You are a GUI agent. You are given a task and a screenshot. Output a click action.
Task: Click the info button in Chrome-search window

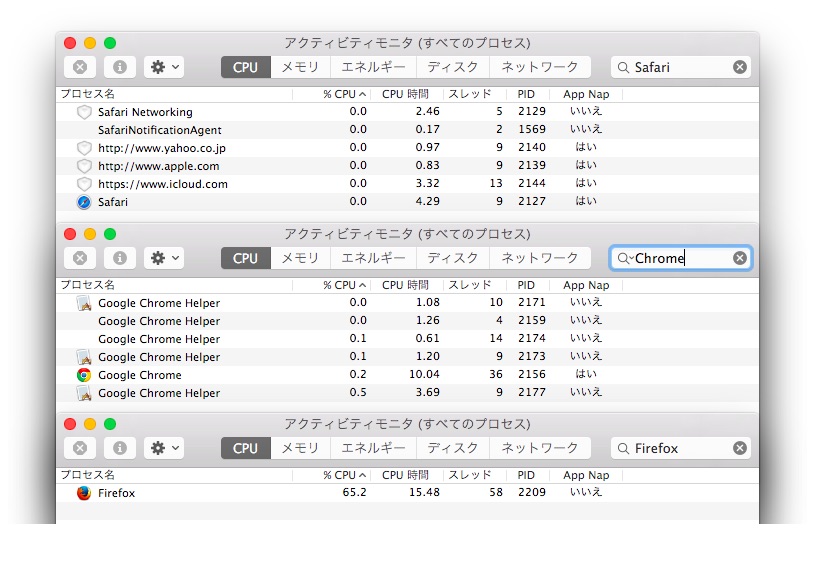(x=120, y=258)
